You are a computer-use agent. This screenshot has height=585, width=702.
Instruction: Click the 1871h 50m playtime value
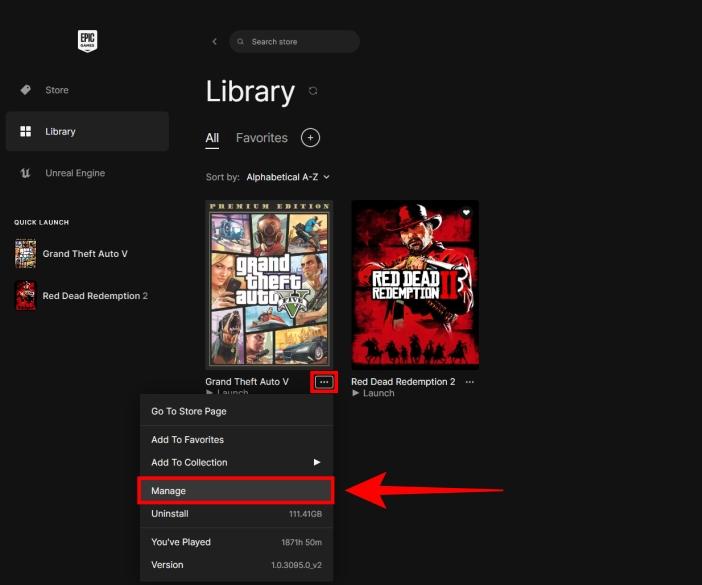(x=301, y=542)
